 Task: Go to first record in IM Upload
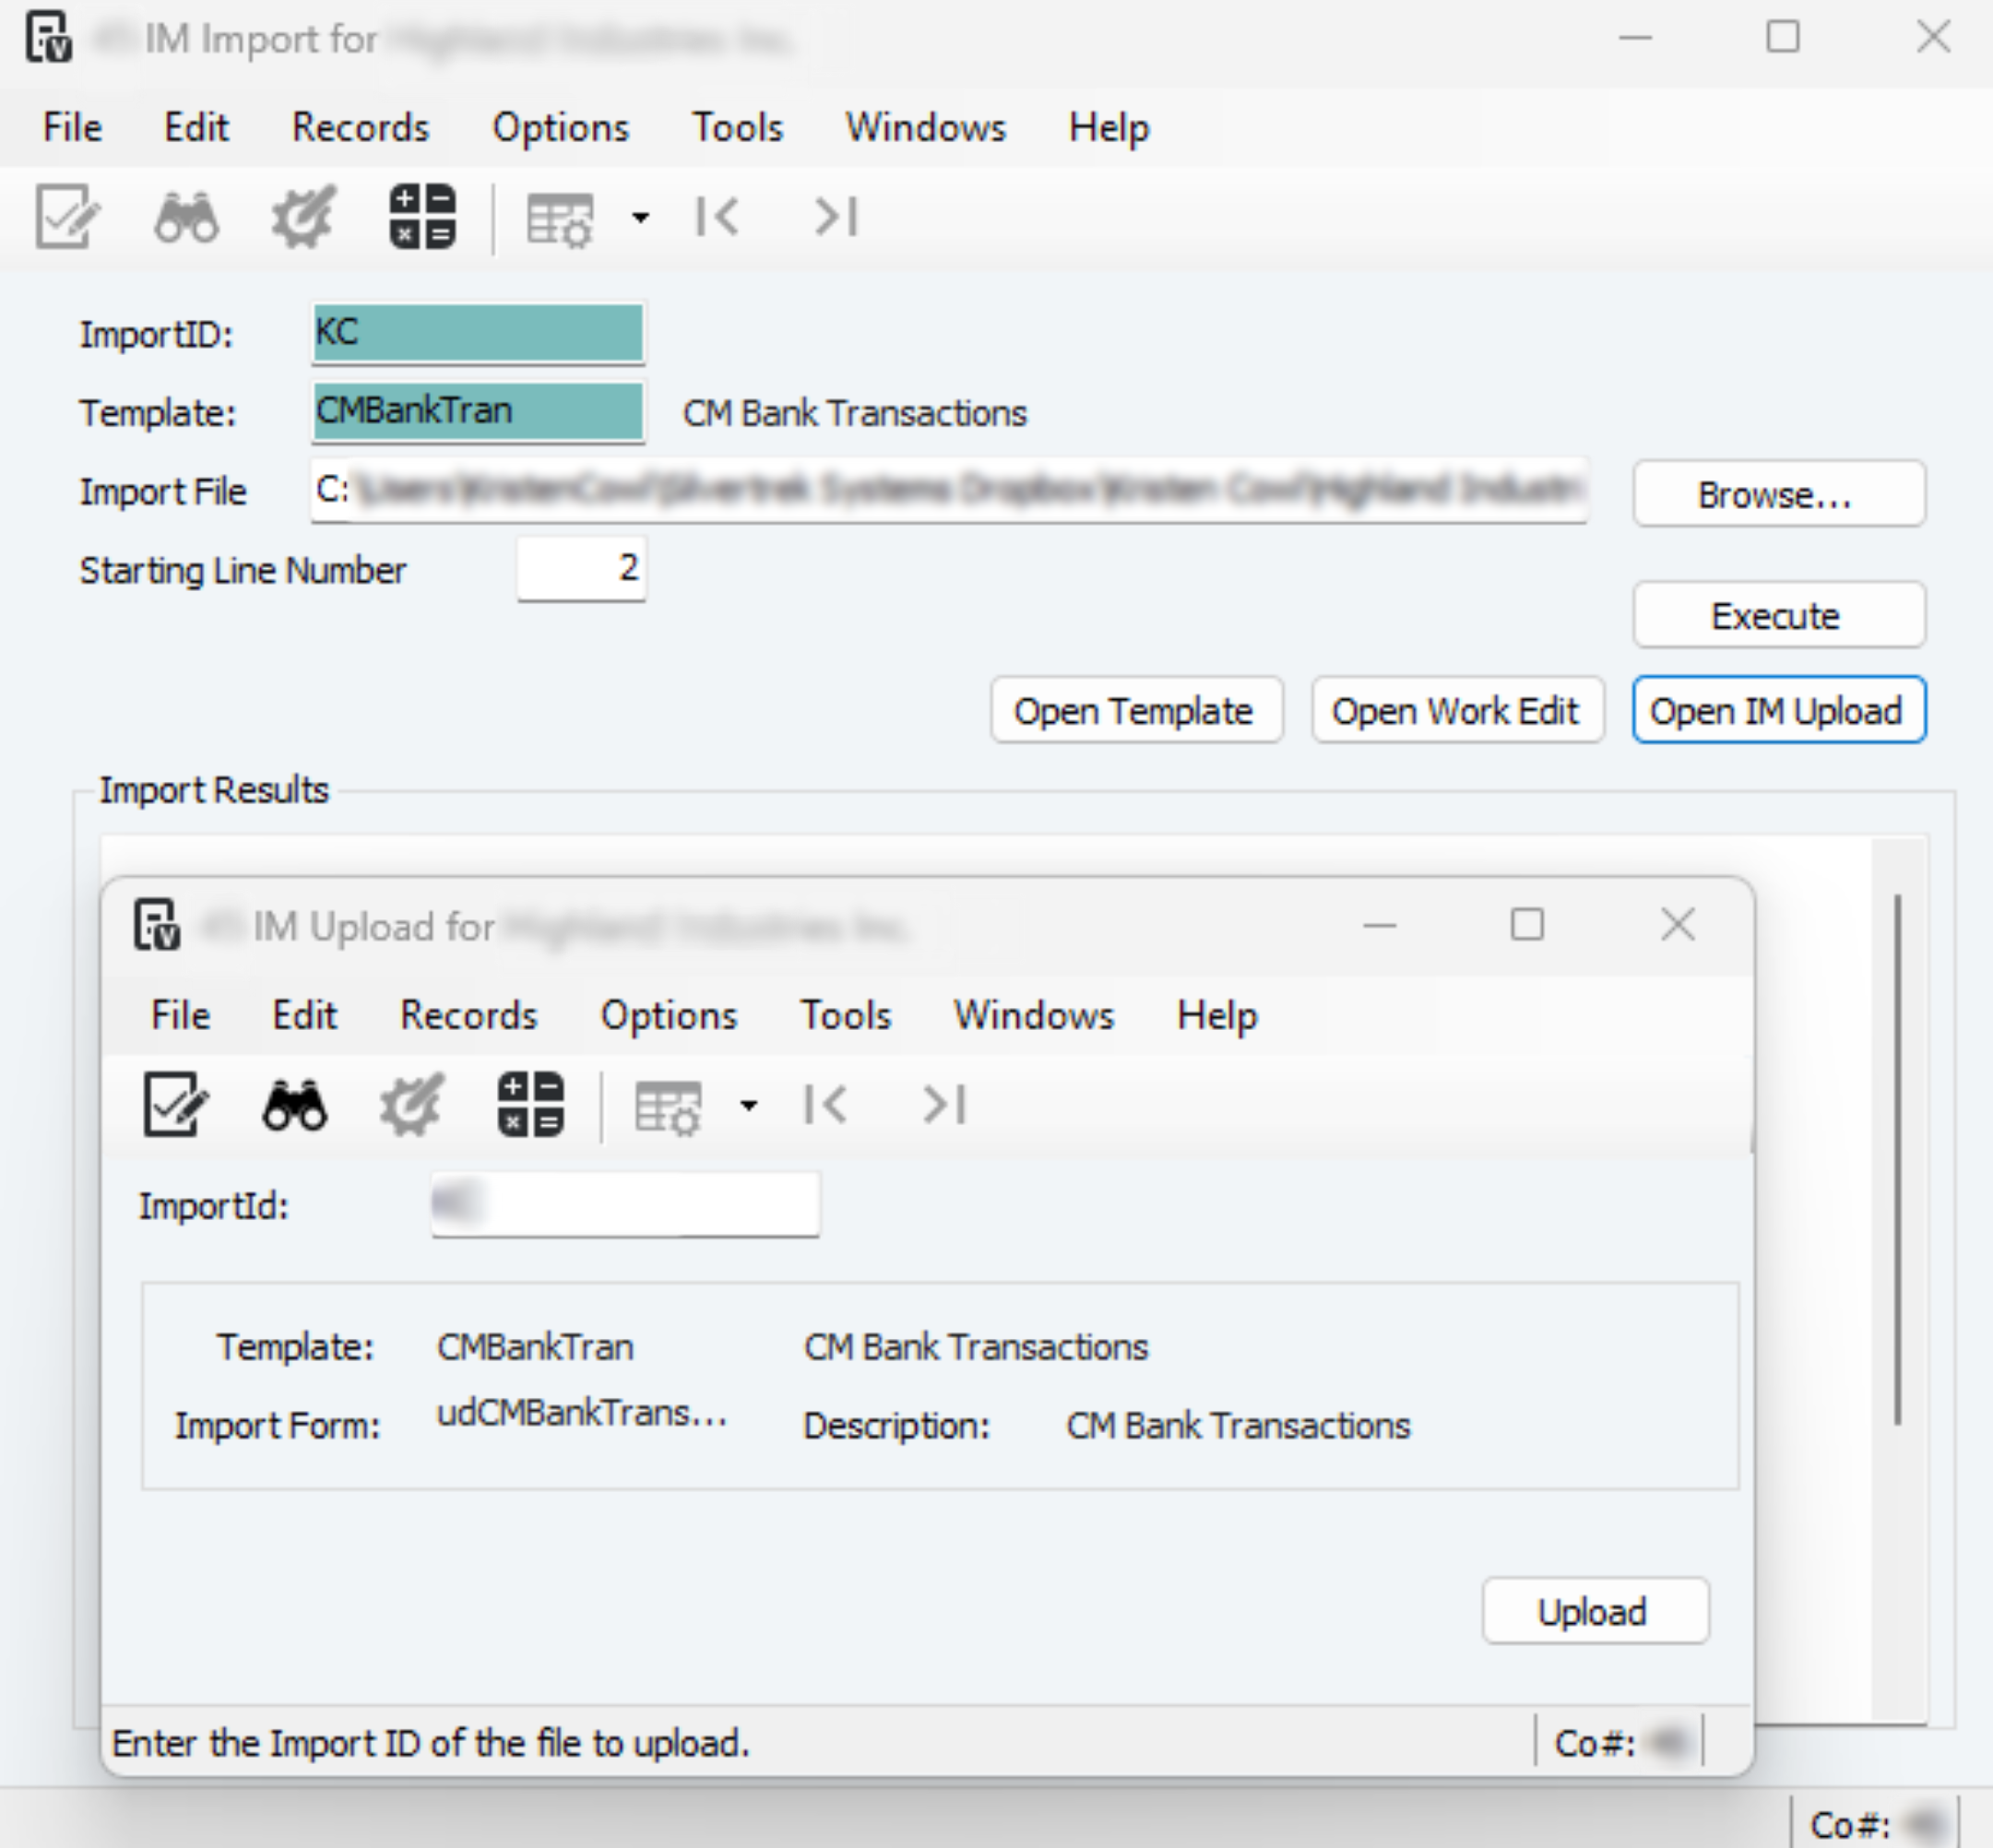(825, 1104)
